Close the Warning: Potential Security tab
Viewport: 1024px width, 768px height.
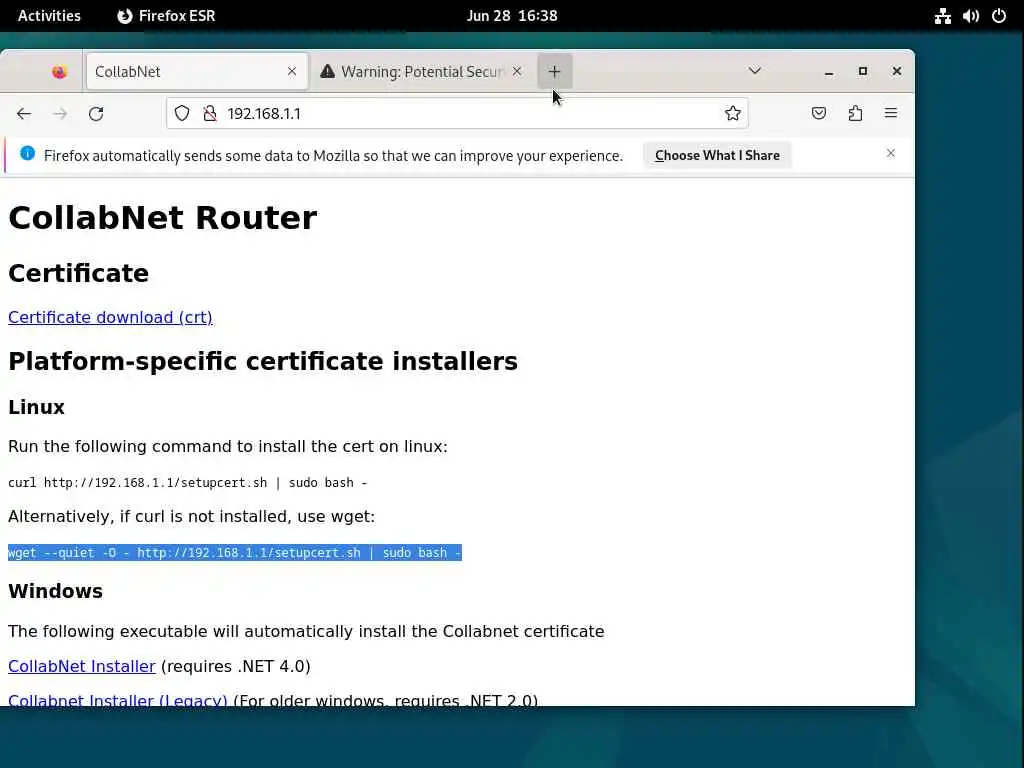[517, 71]
